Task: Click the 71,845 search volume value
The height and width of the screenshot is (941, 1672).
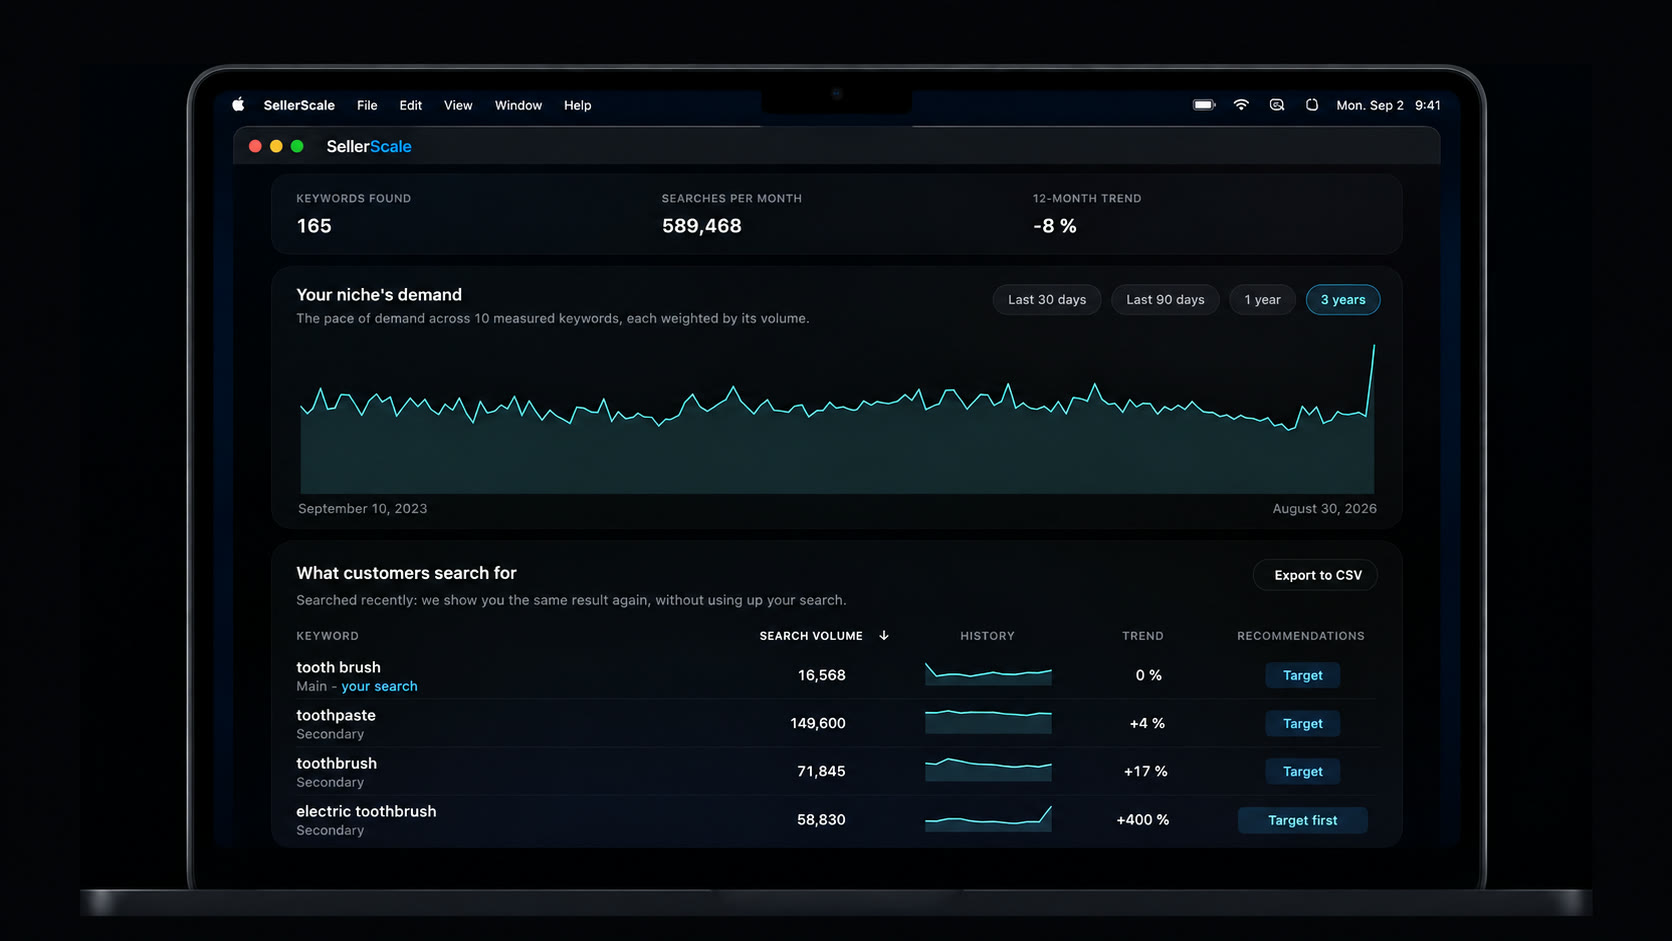Action: point(822,771)
